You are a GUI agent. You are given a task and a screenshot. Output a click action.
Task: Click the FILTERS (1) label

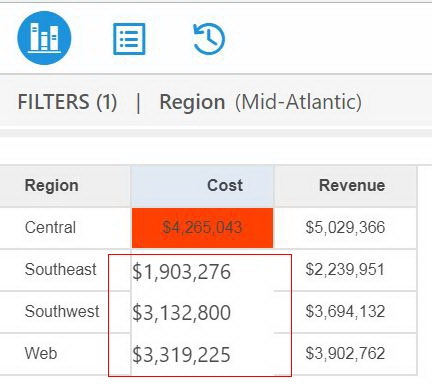click(67, 102)
